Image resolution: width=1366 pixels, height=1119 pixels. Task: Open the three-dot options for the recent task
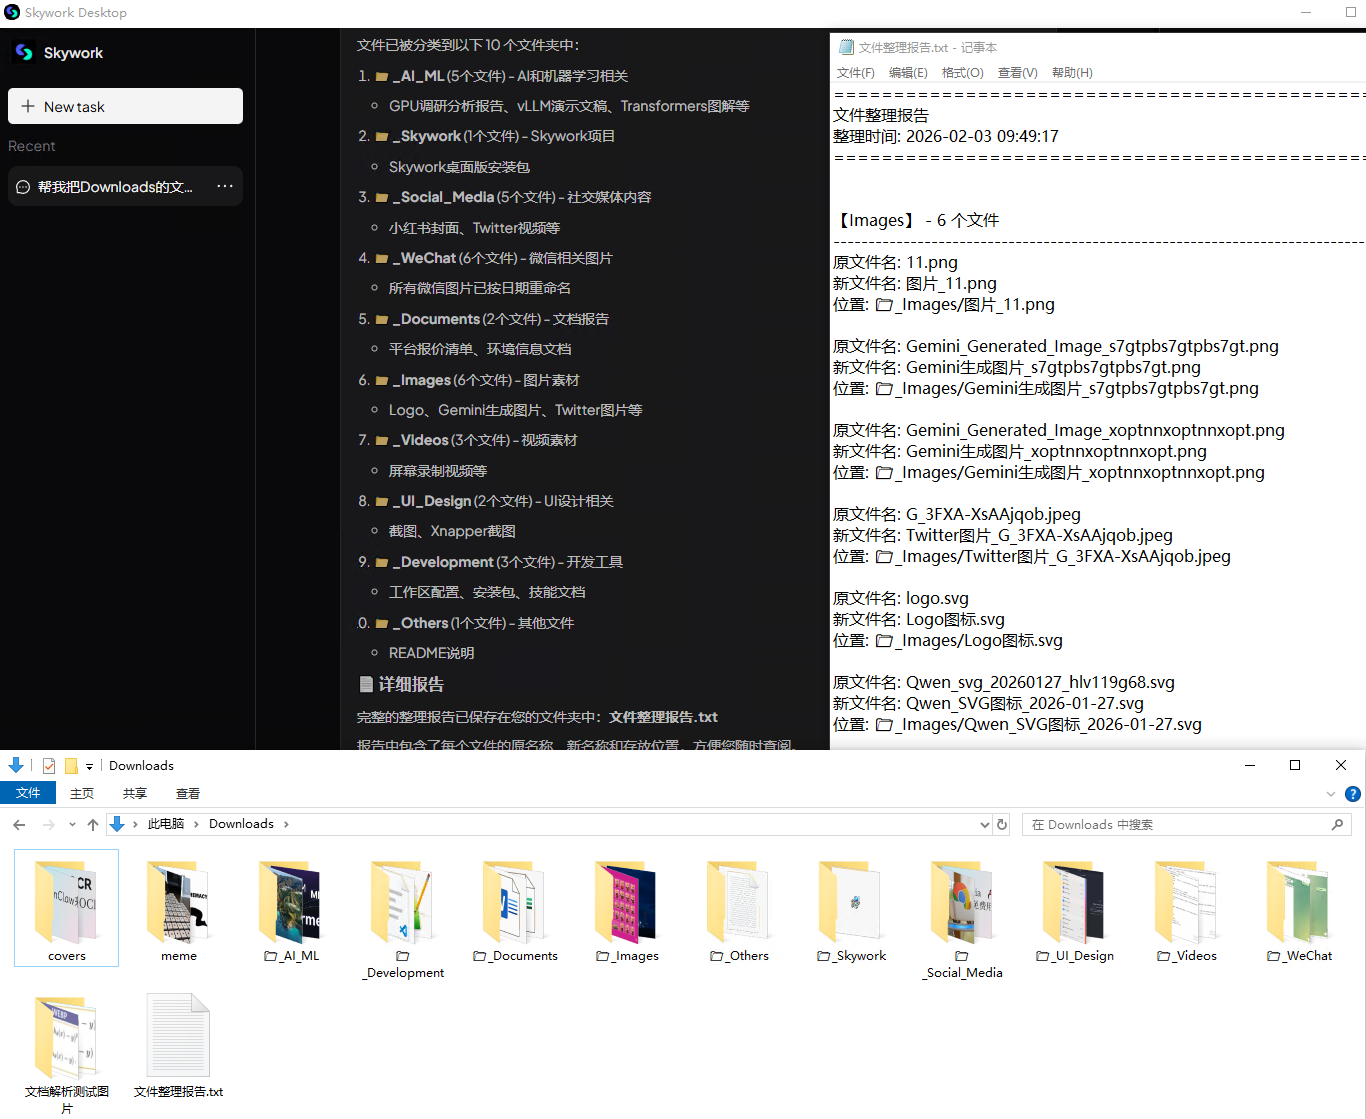coord(225,187)
